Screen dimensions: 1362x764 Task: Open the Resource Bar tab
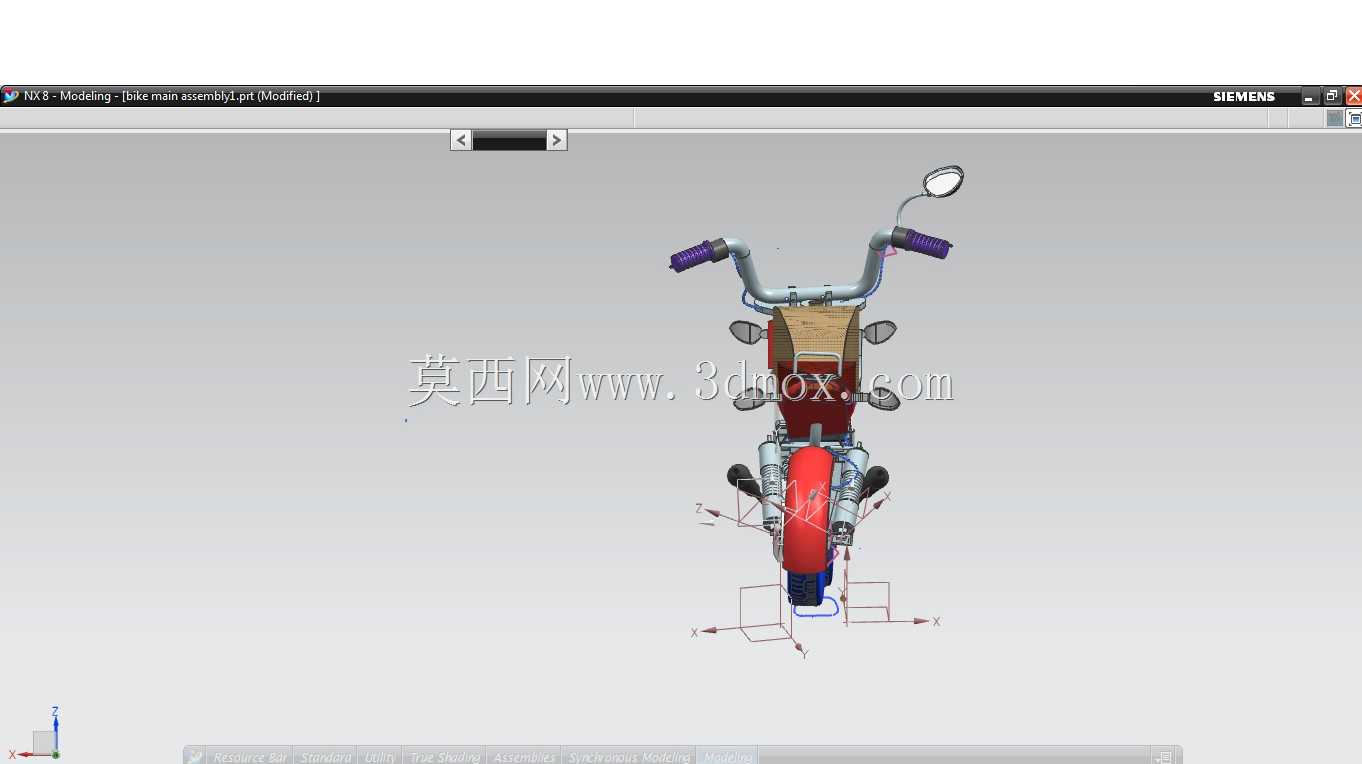pyautogui.click(x=250, y=757)
